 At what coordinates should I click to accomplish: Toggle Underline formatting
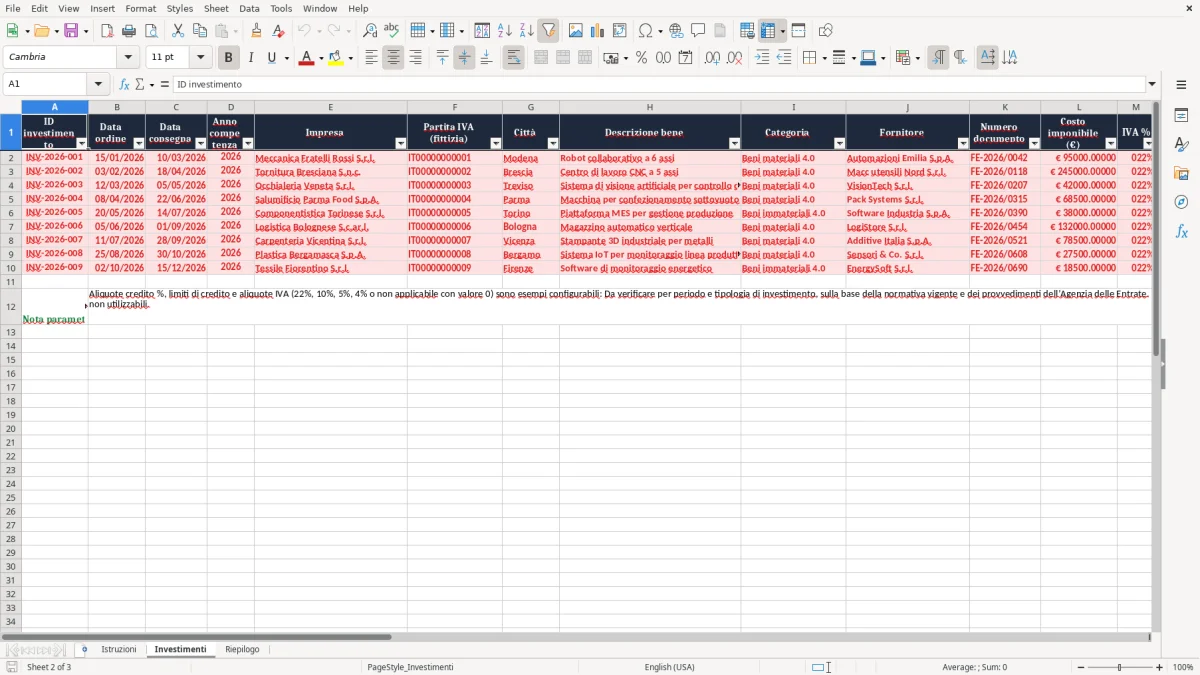coord(271,58)
